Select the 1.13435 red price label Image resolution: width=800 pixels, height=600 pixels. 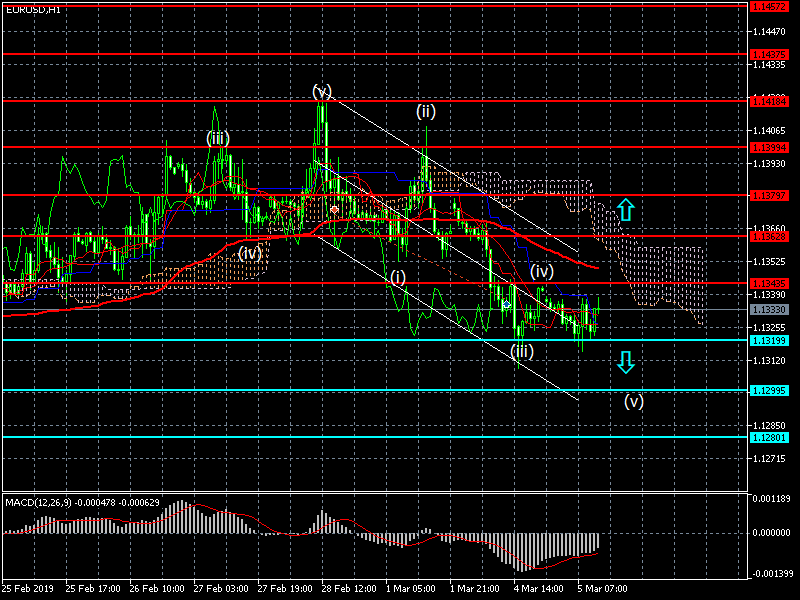click(769, 283)
